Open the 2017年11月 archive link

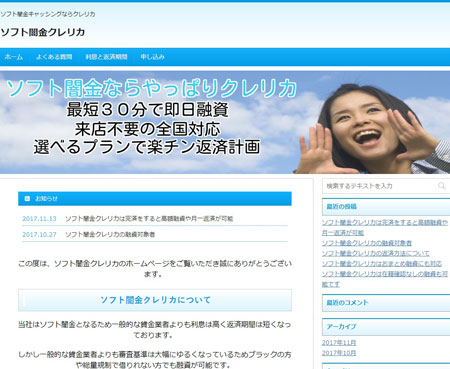coord(339,343)
